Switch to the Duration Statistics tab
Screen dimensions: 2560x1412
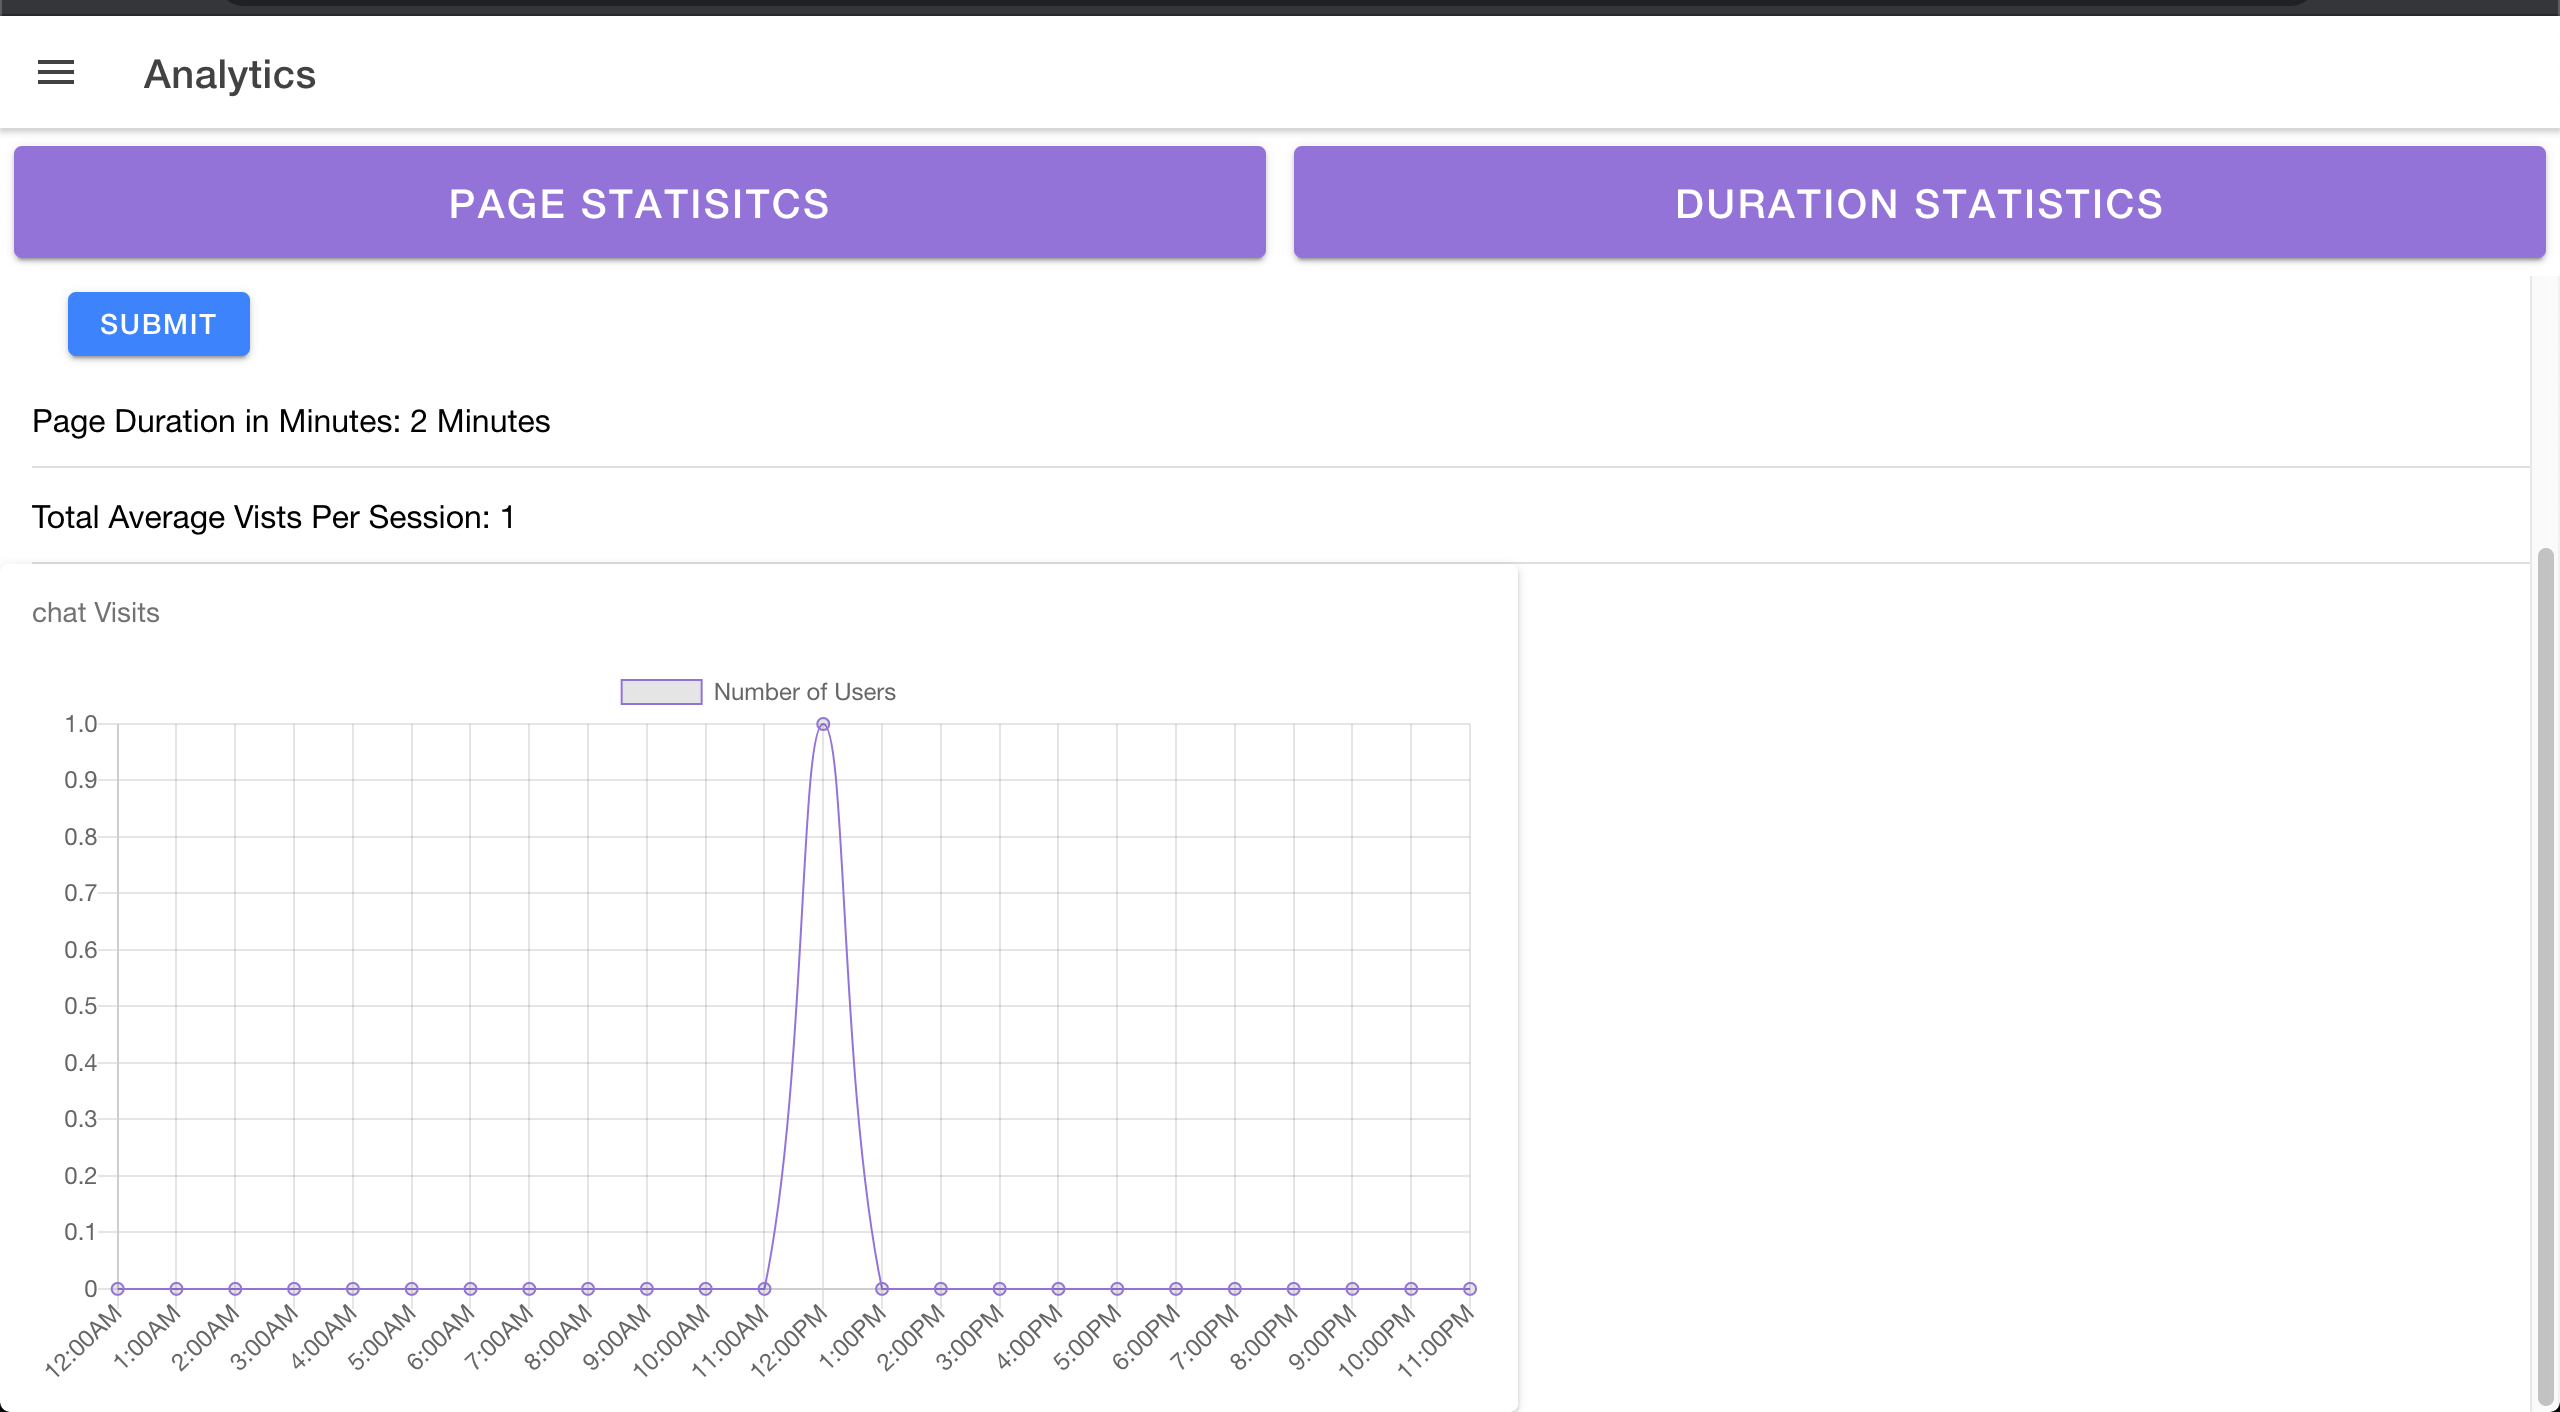click(1919, 203)
